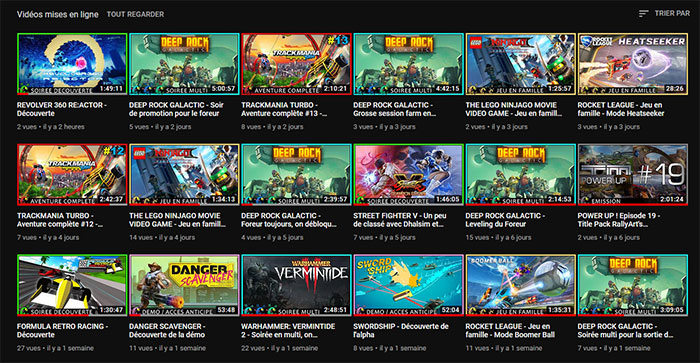Open the POWER UP #19 episode thumbnail
This screenshot has width=700, height=363.
pyautogui.click(x=633, y=175)
